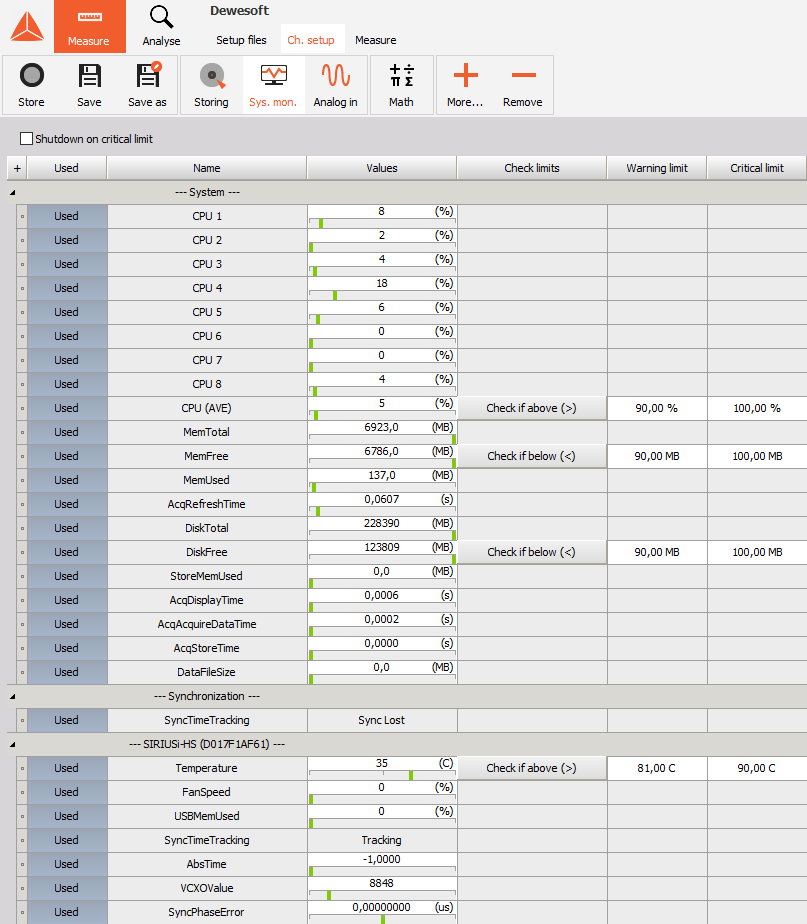Toggle Used for Temperature row
The image size is (807, 924).
(67, 768)
